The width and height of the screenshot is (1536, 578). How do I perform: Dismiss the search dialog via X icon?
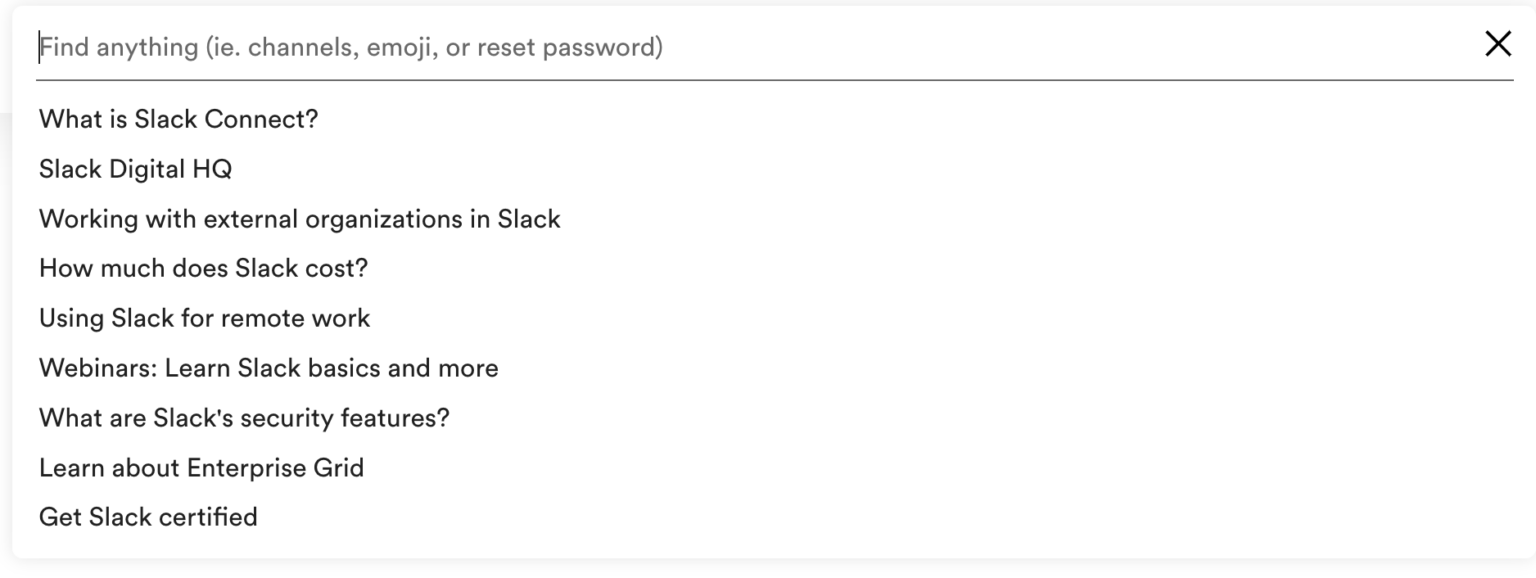coord(1497,44)
